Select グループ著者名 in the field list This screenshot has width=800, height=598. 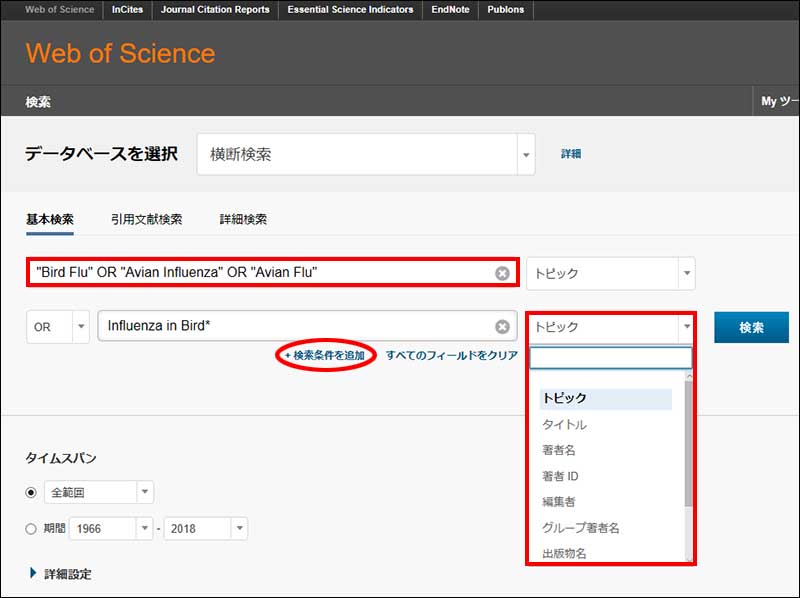[x=580, y=528]
